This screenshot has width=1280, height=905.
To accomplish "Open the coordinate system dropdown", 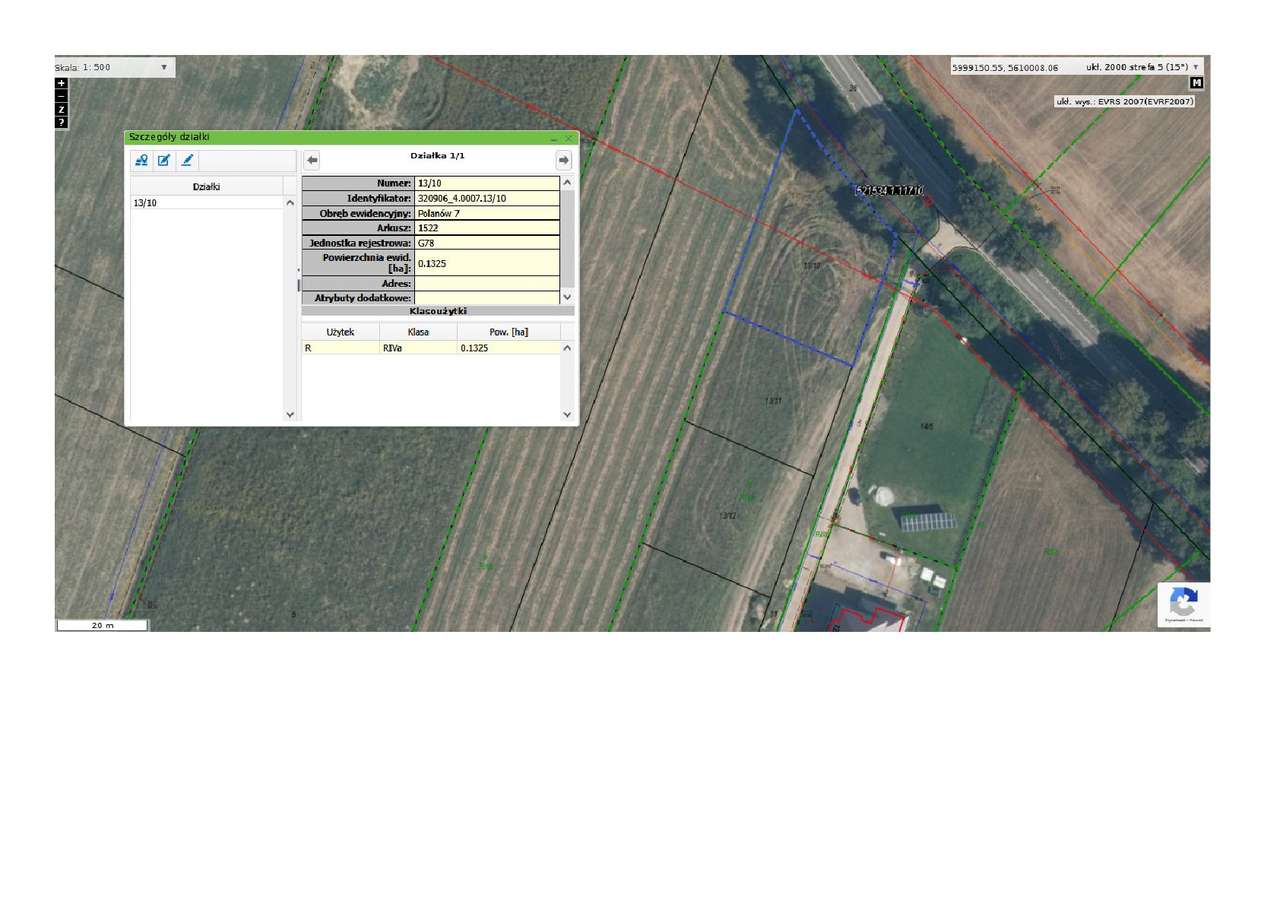I will (1142, 67).
